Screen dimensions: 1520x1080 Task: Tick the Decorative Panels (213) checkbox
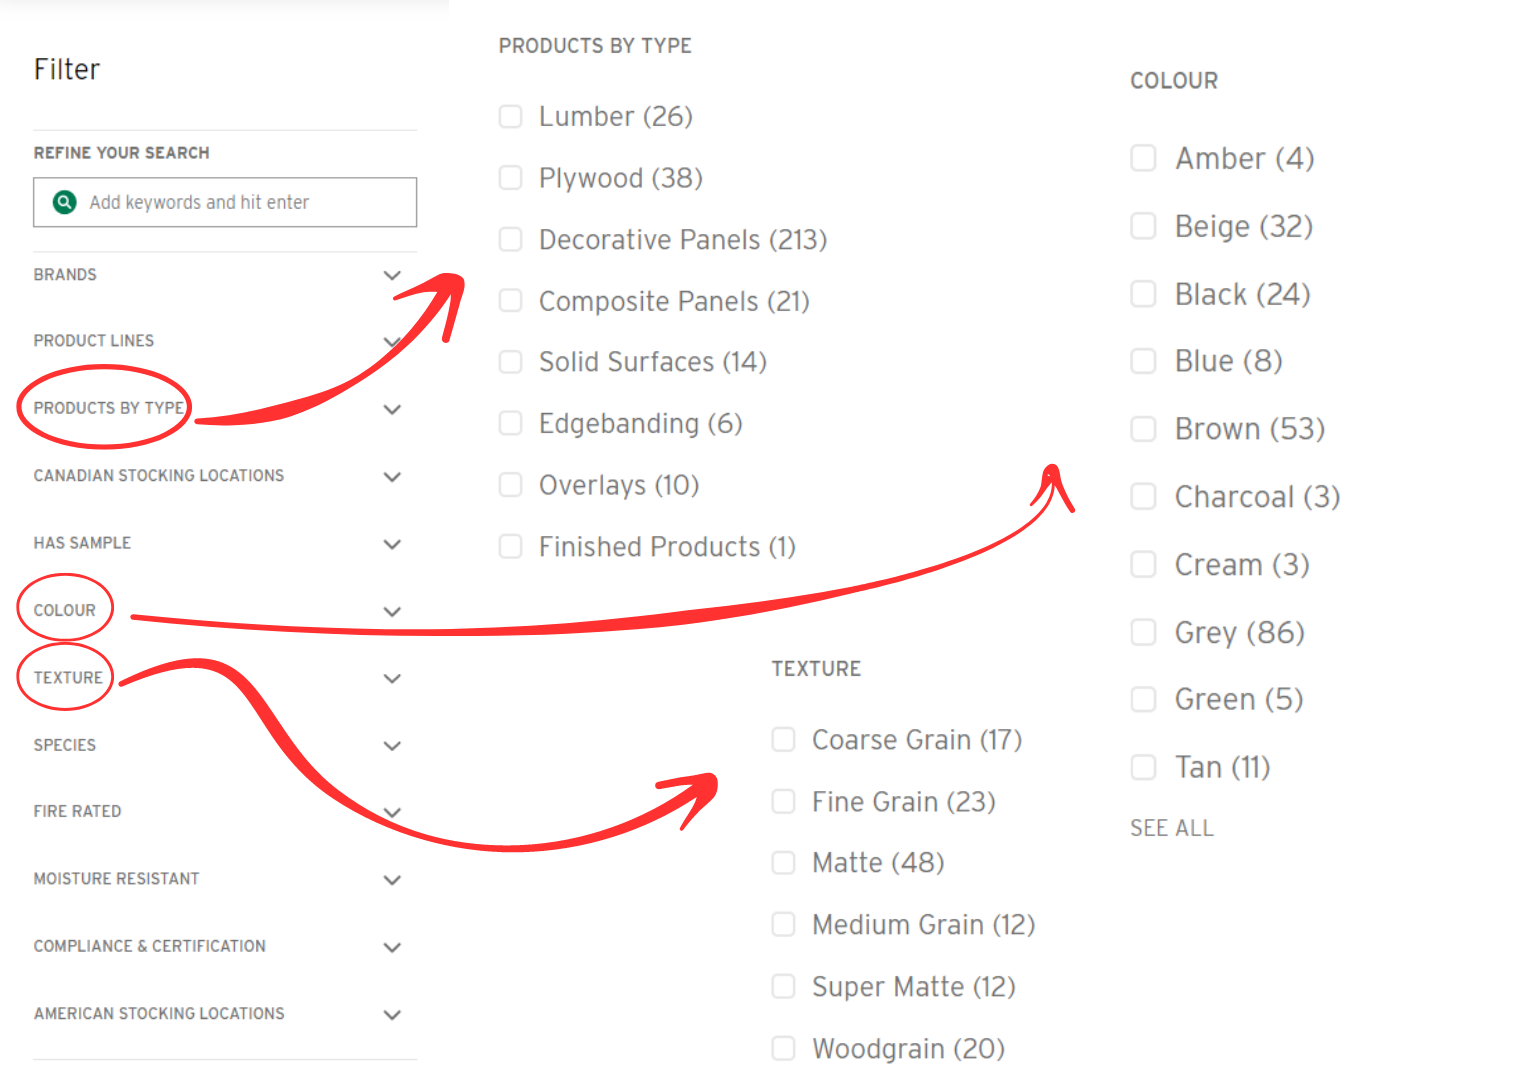[511, 240]
